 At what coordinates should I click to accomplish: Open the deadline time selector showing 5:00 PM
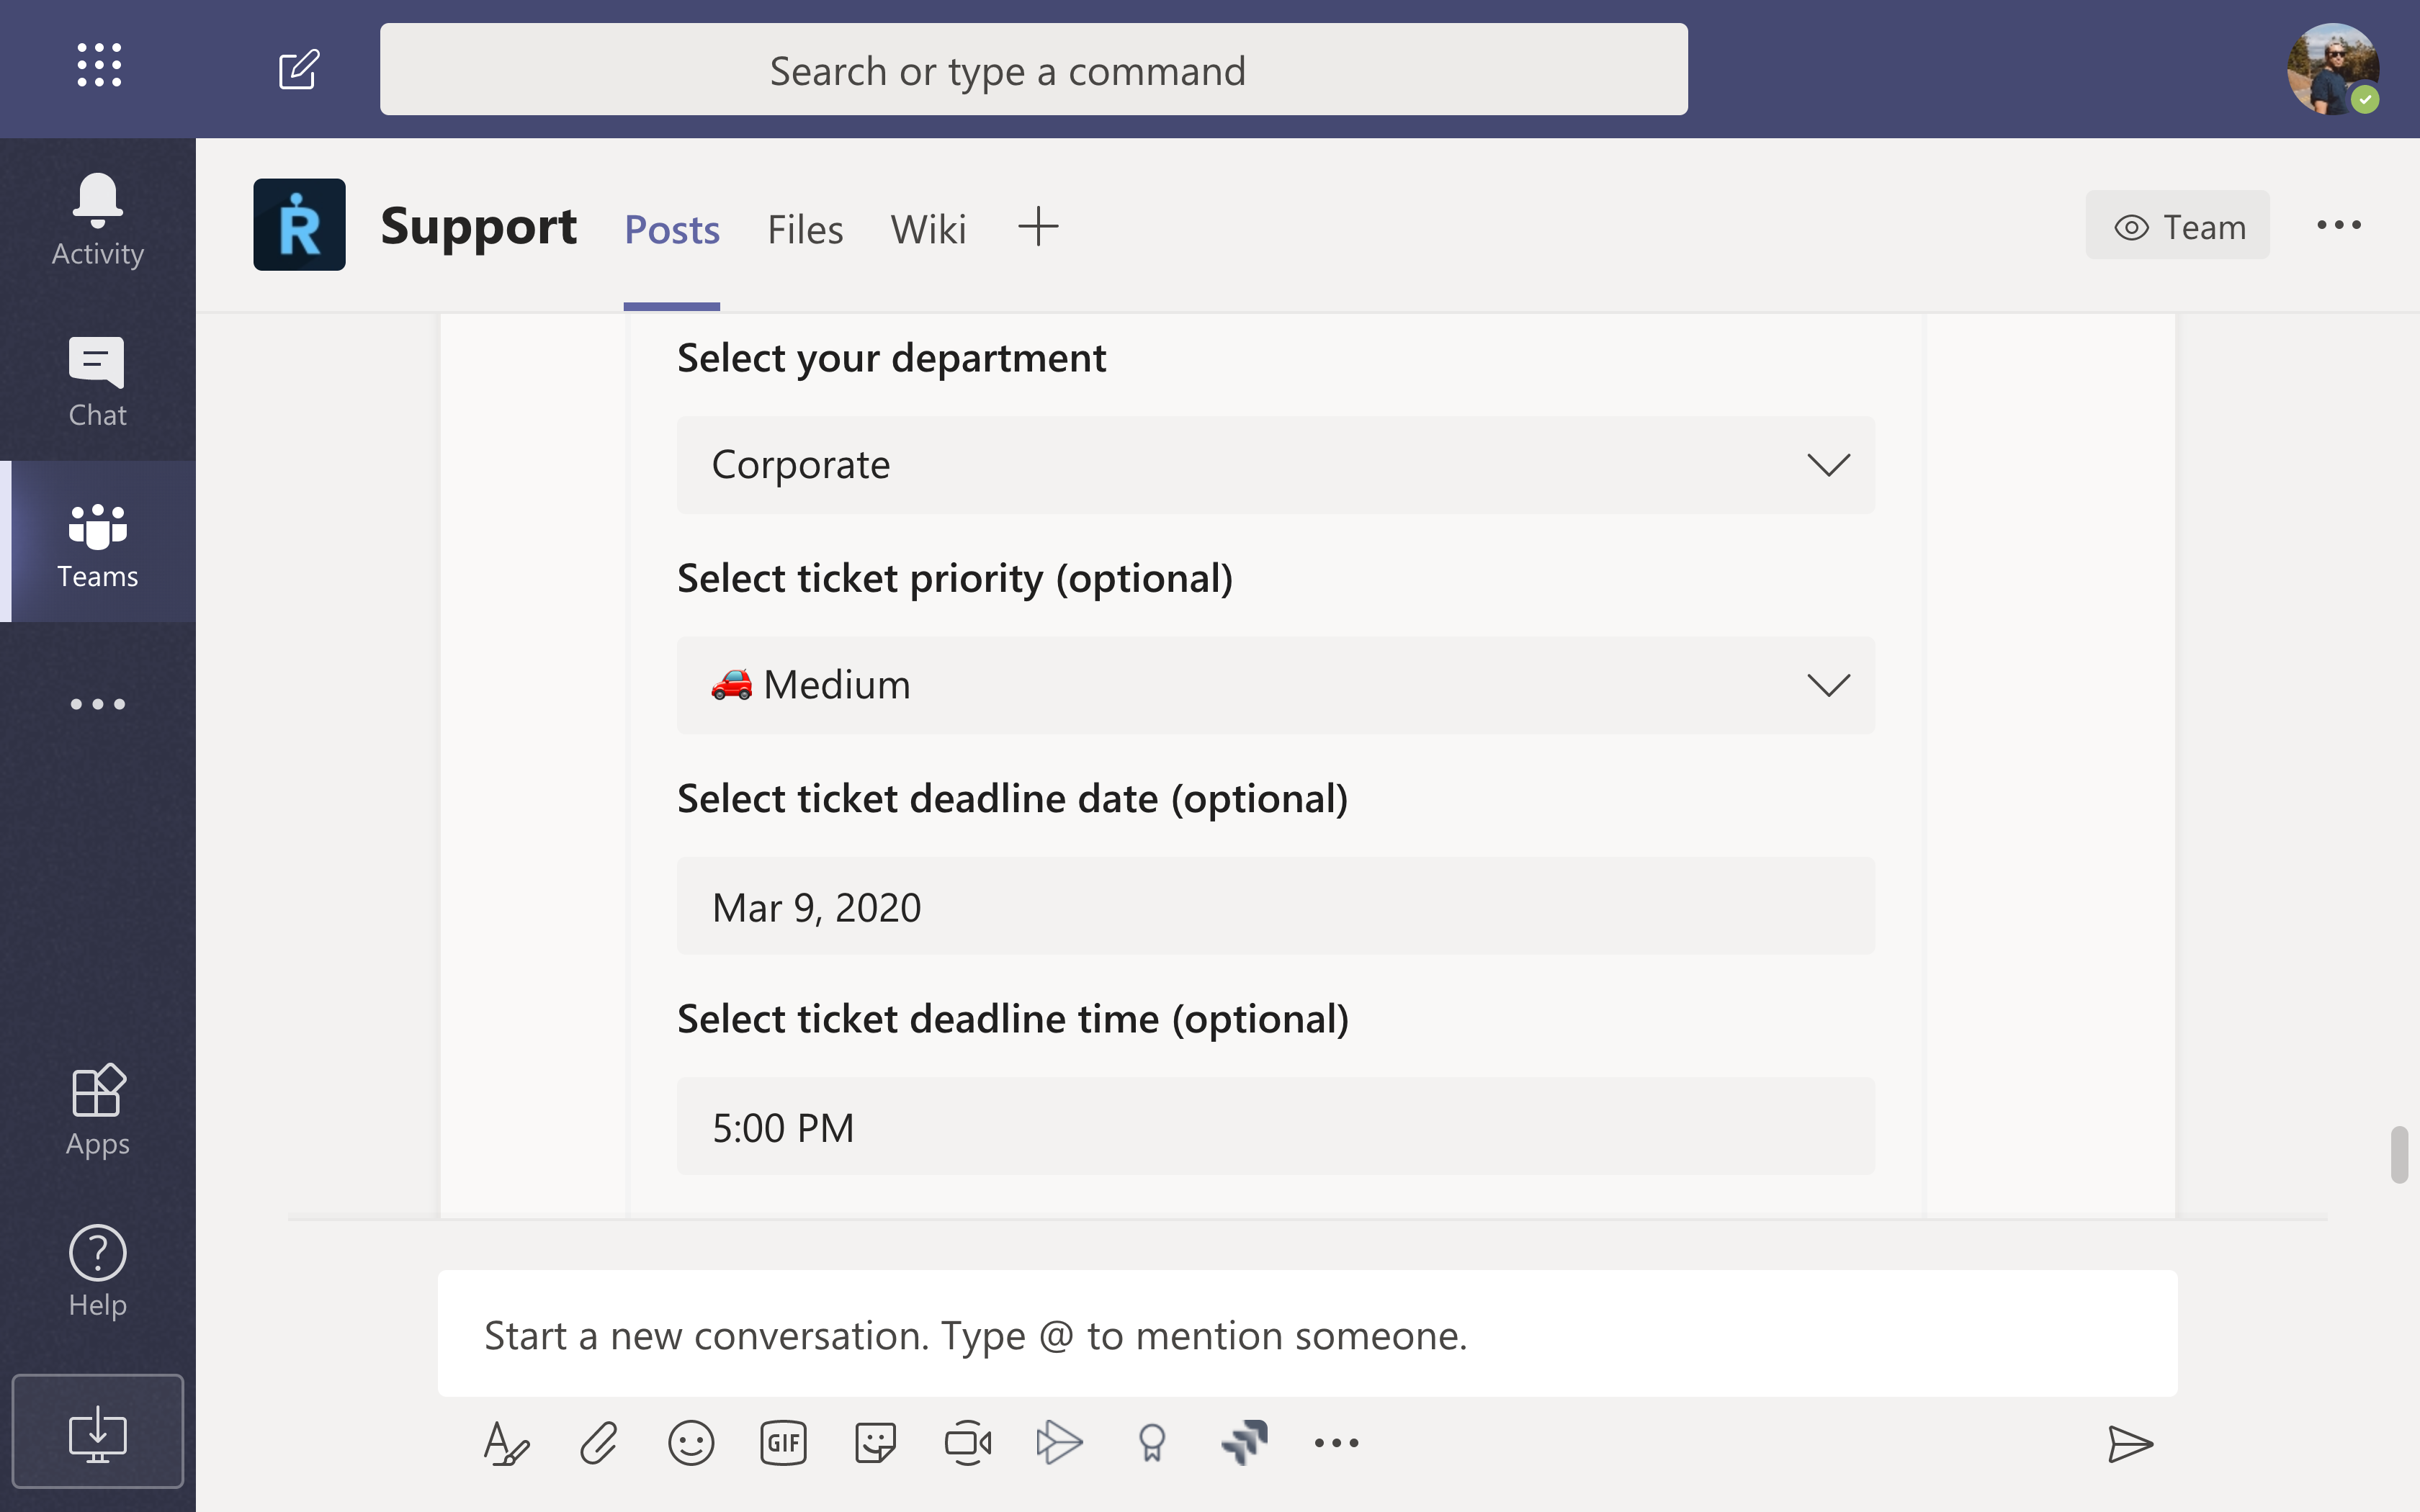[x=1275, y=1127]
